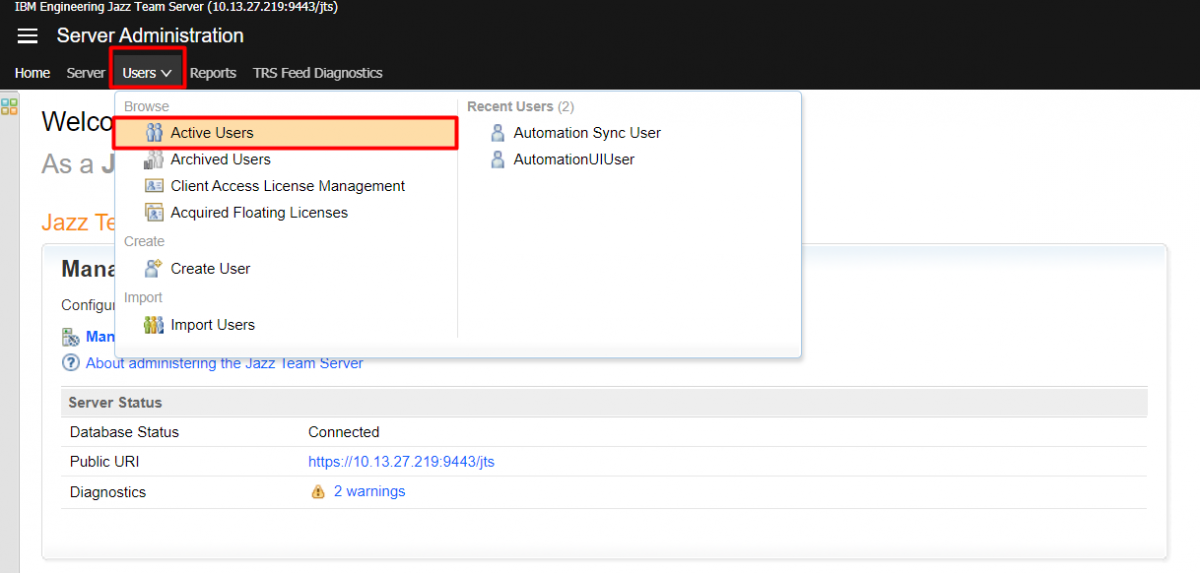Viewport: 1200px width, 573px height.
Task: Click the Active Users people icon
Action: 154,133
